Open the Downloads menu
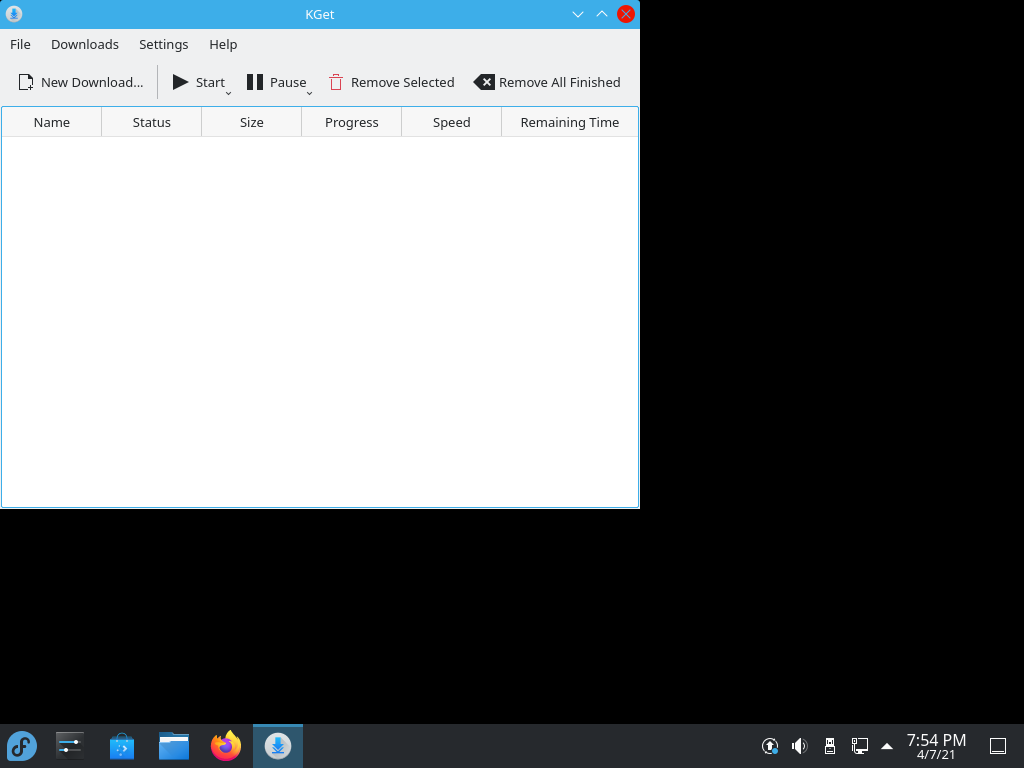Viewport: 1024px width, 768px height. pyautogui.click(x=85, y=44)
